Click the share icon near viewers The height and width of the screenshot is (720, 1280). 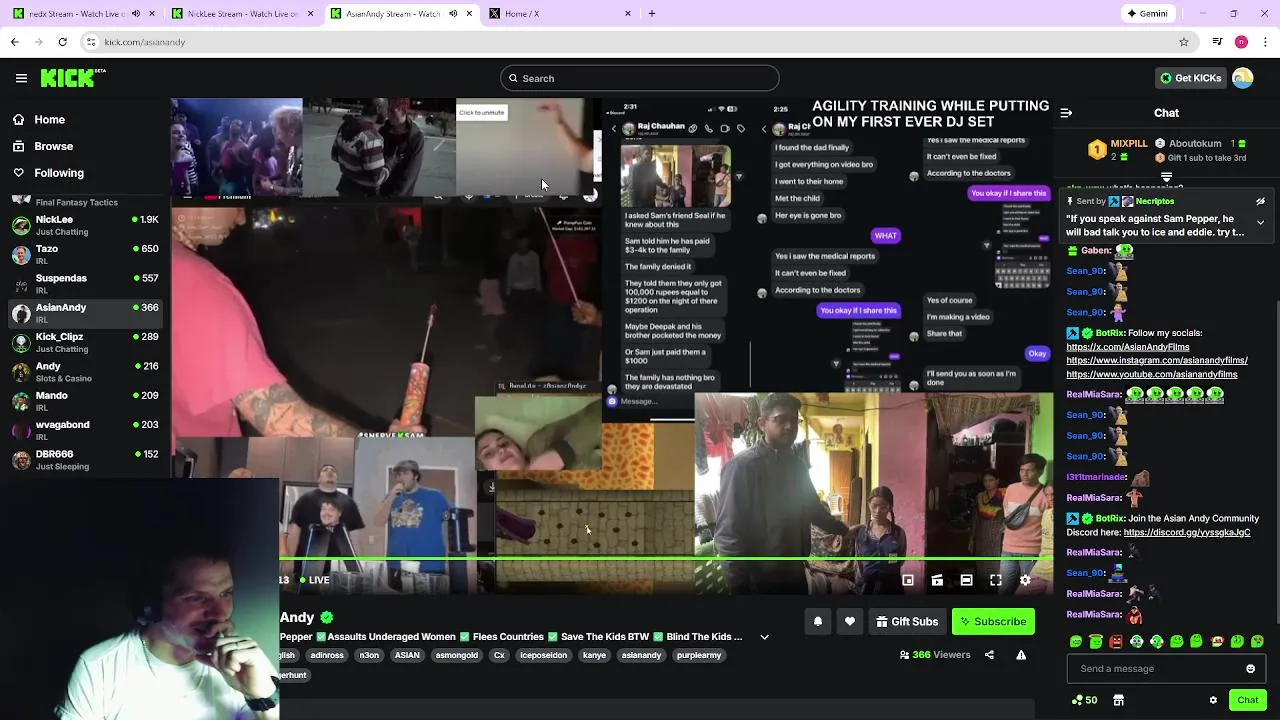pos(989,655)
